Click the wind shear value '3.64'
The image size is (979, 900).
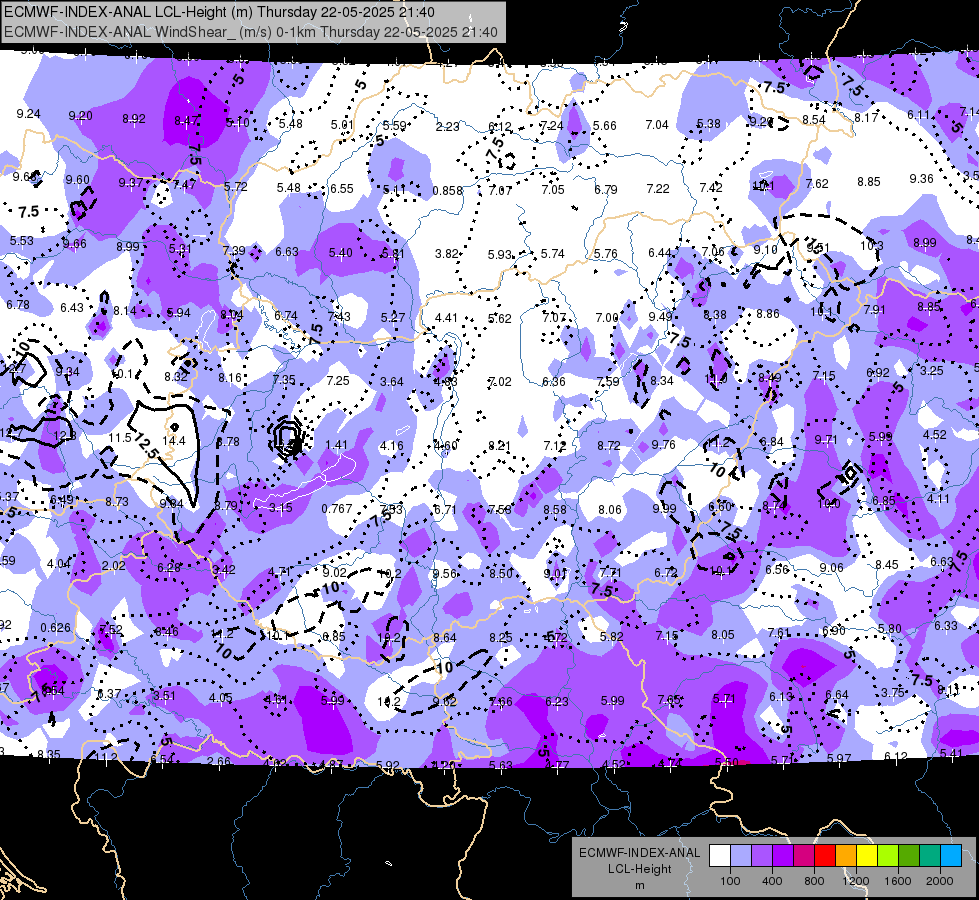click(x=391, y=382)
